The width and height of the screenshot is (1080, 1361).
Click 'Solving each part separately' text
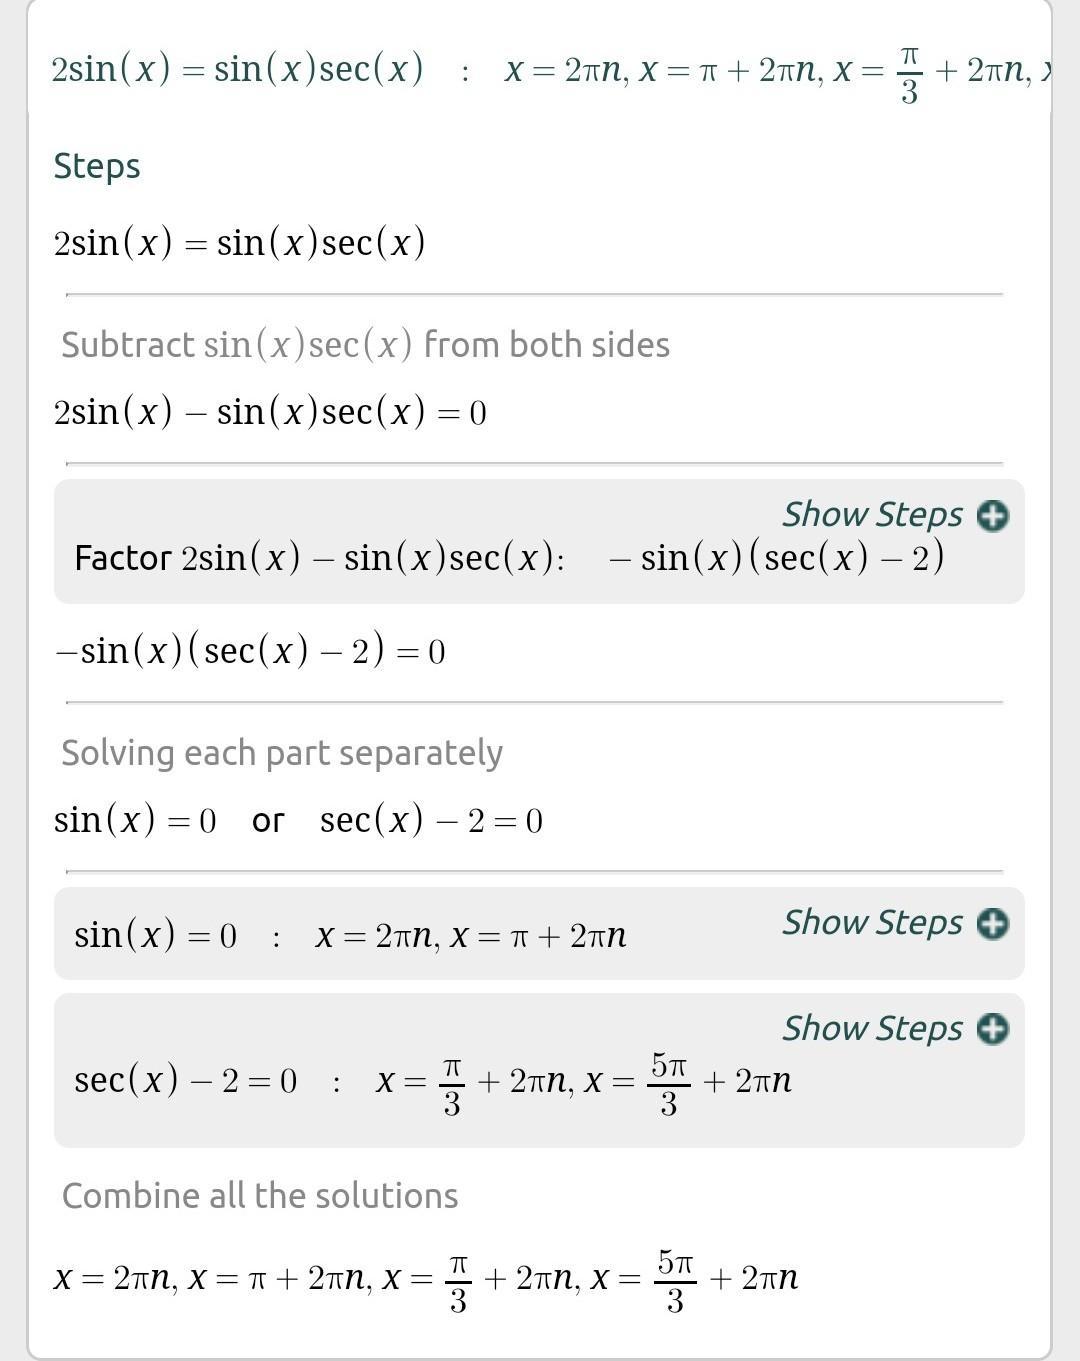[282, 753]
